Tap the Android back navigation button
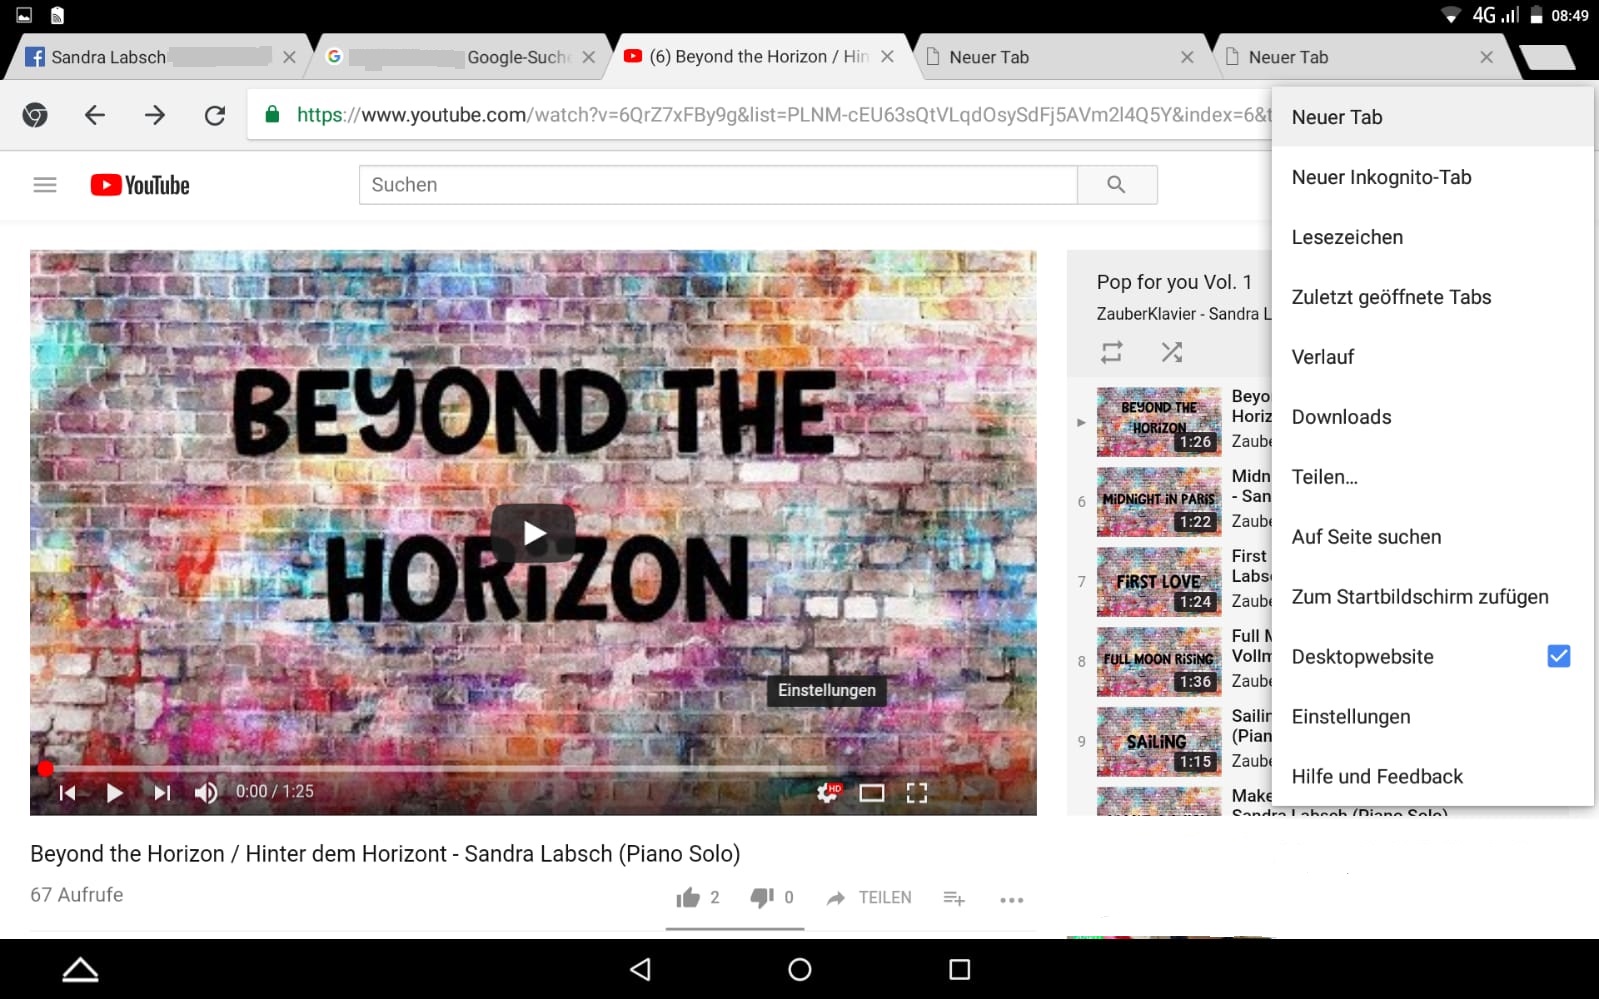Viewport: 1599px width, 999px height. click(x=640, y=969)
